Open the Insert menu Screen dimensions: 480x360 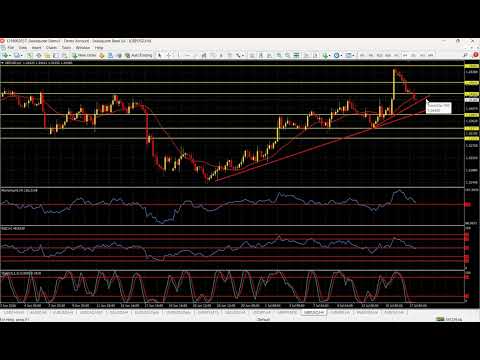36,48
